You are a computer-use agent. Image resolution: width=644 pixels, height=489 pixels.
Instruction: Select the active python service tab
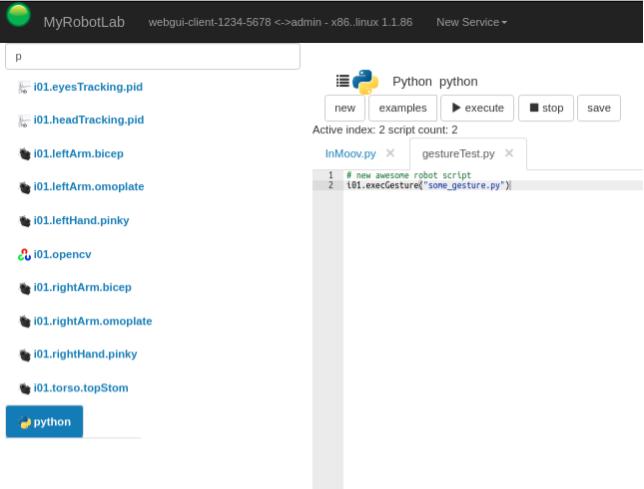point(44,422)
